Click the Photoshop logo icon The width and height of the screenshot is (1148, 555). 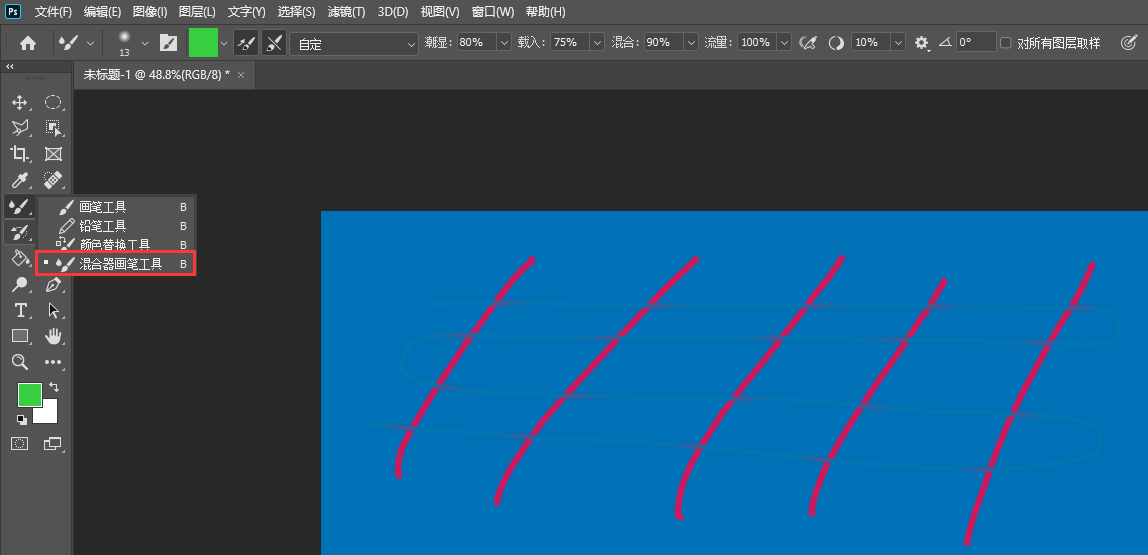point(13,12)
